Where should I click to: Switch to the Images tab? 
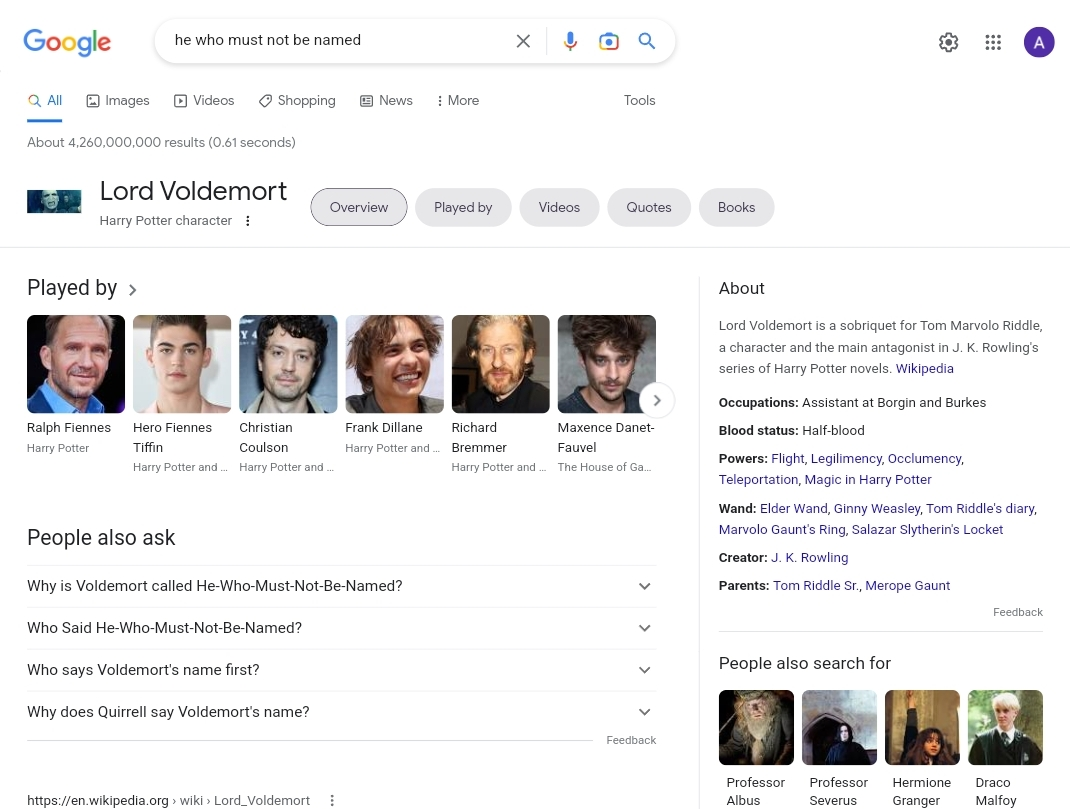118,101
